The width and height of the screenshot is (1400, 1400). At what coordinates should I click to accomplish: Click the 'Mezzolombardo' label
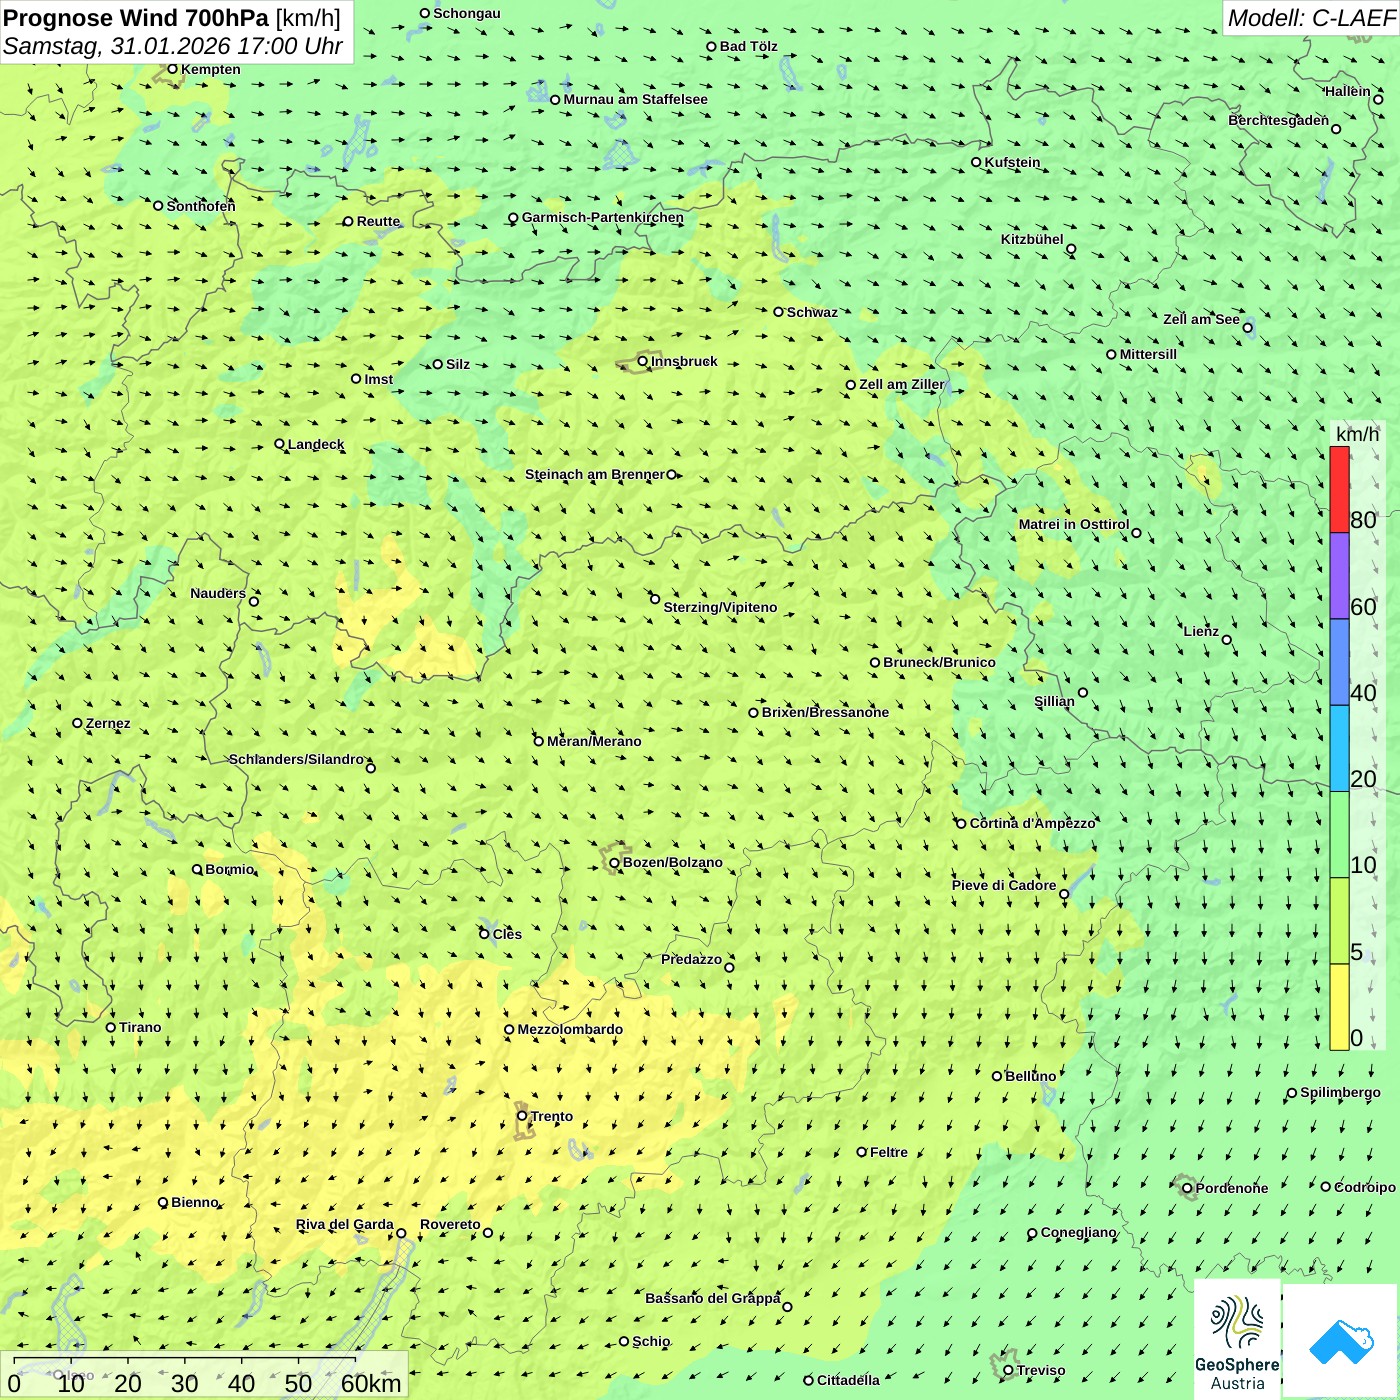click(x=570, y=1029)
